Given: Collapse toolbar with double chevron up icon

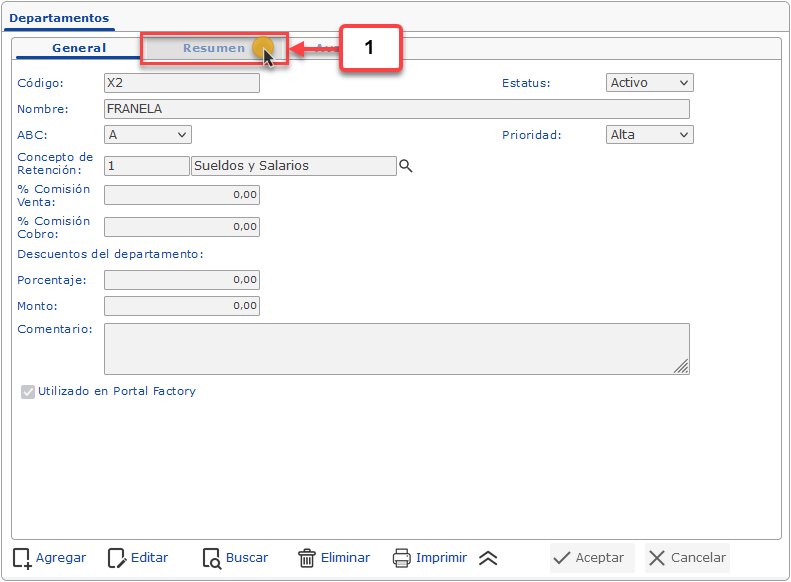Looking at the screenshot, I should click(x=488, y=558).
